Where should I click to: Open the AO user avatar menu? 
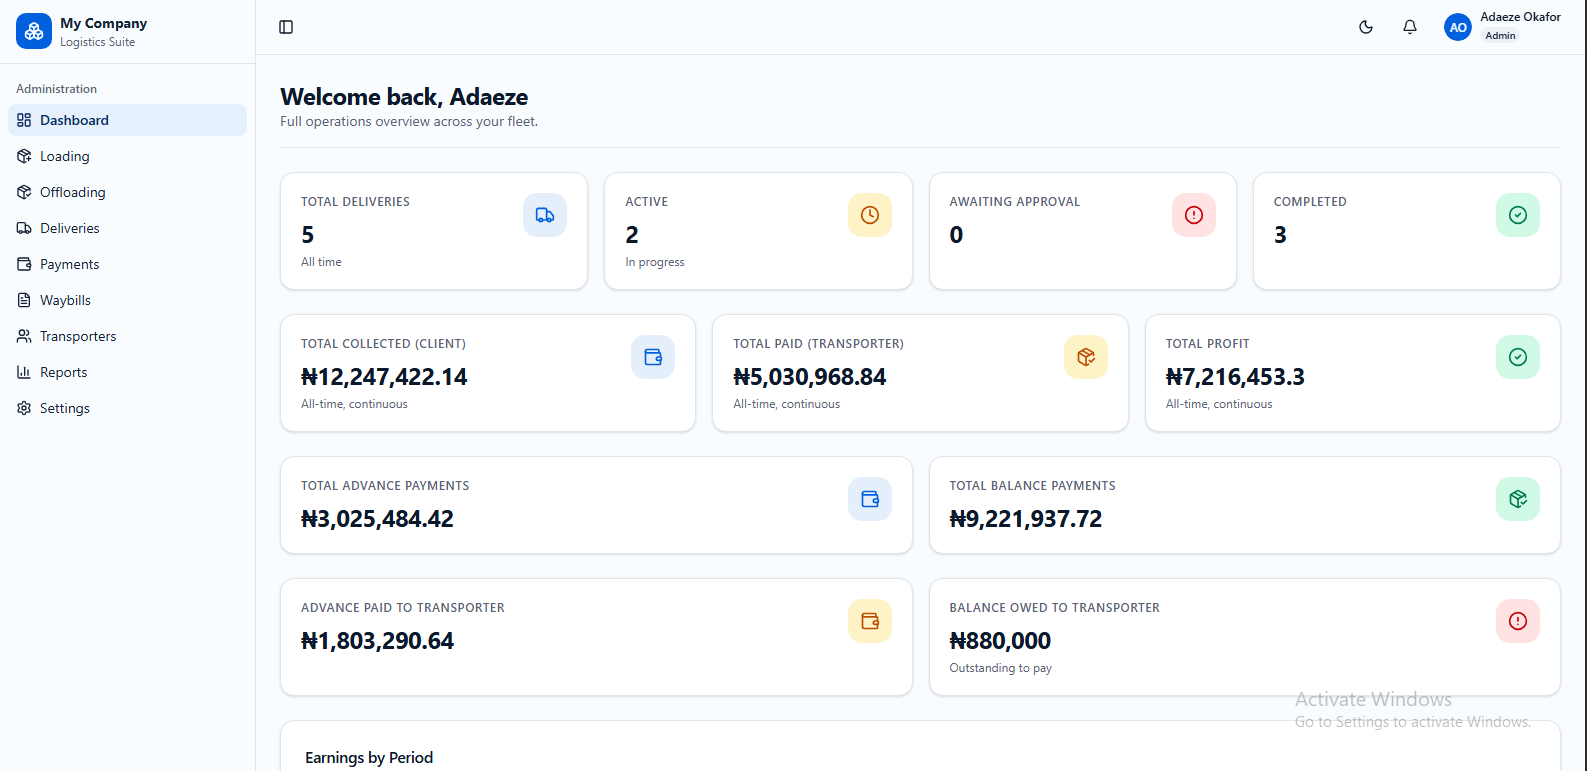click(1458, 27)
